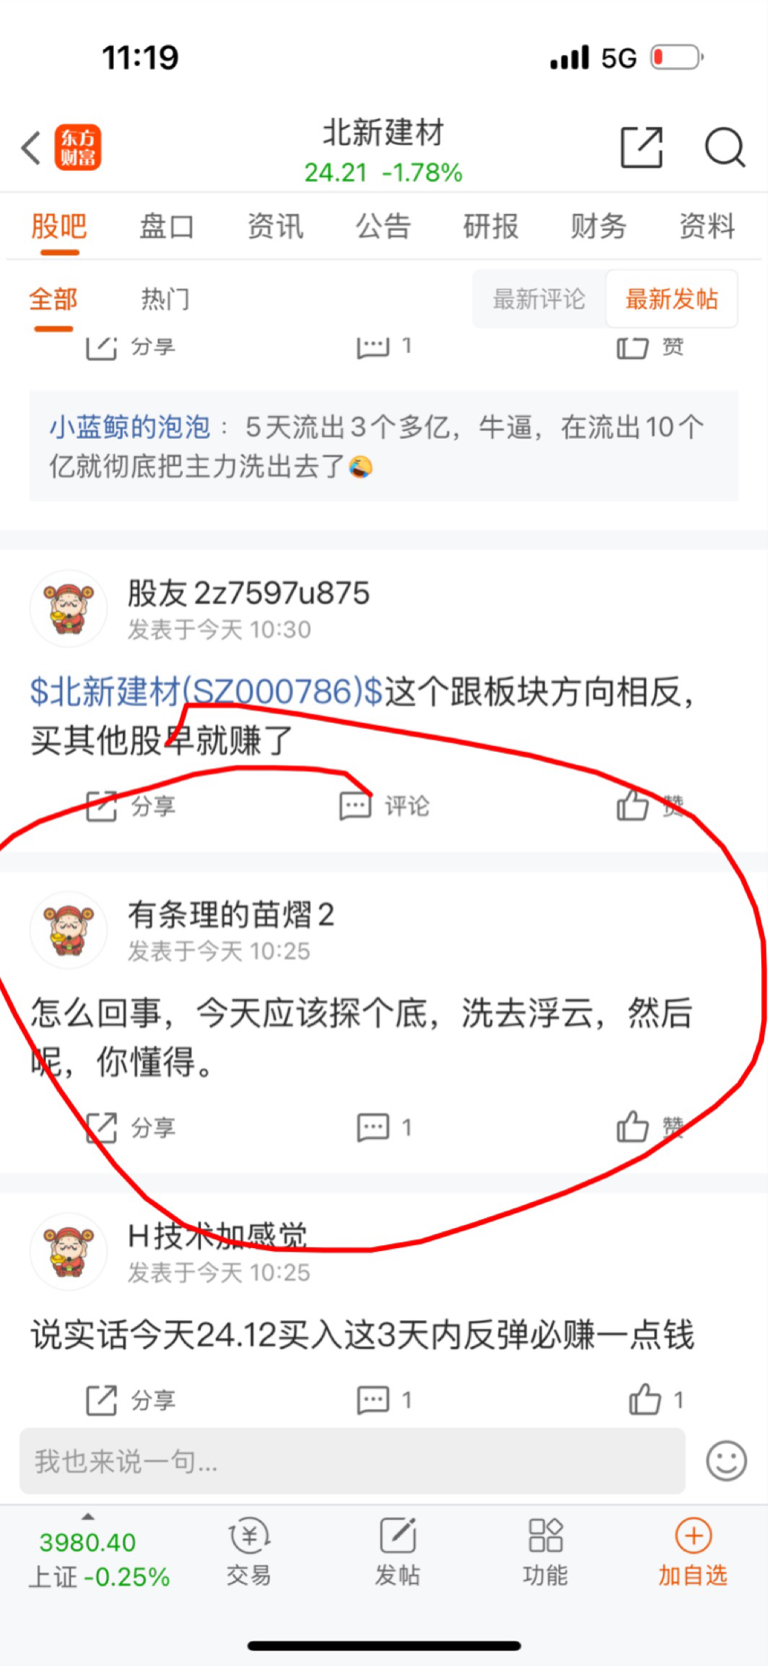Open the search magnifier icon

(725, 147)
